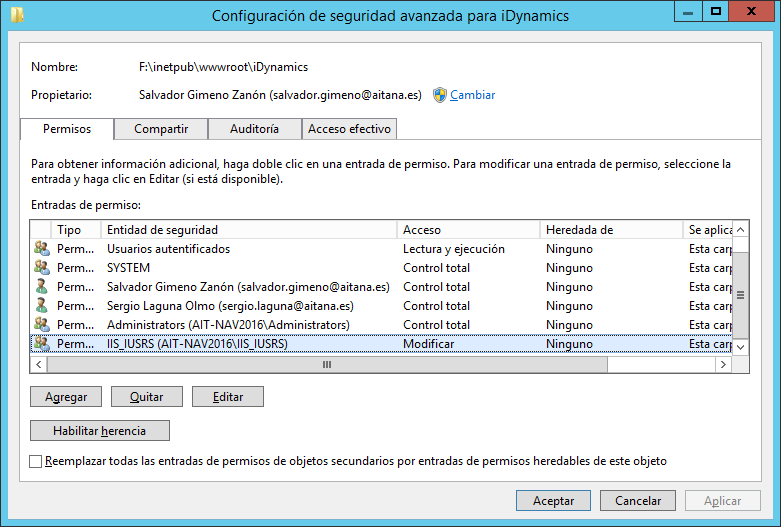Click Control total in the SYSTEM row

point(436,267)
